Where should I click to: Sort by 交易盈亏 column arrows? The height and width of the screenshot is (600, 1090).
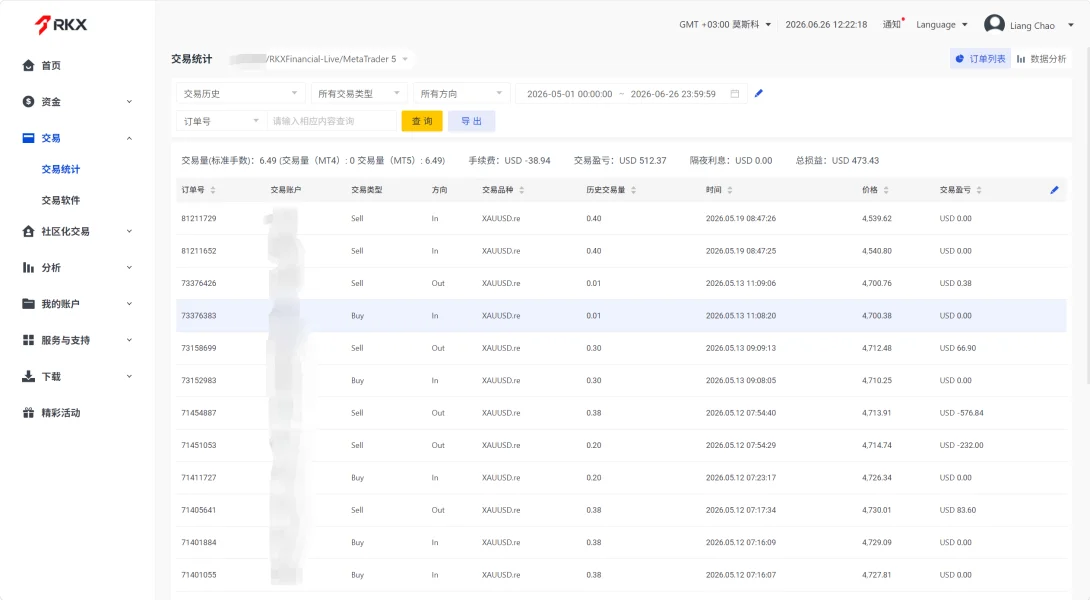[x=979, y=190]
